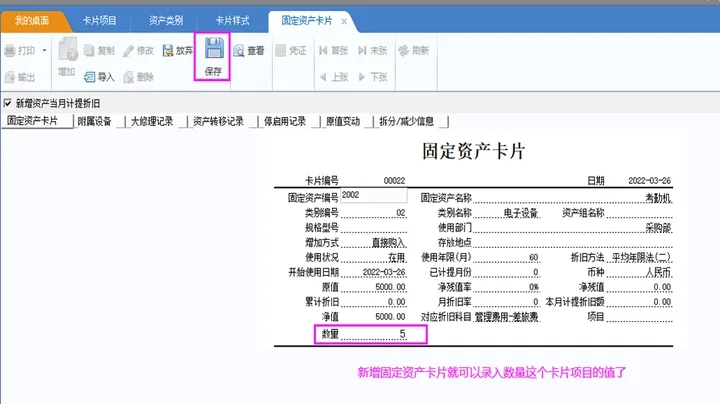720x404 pixels.
Task: Click the 对应折旧科目 value 管理费用-差旅费
Action: pyautogui.click(x=506, y=317)
